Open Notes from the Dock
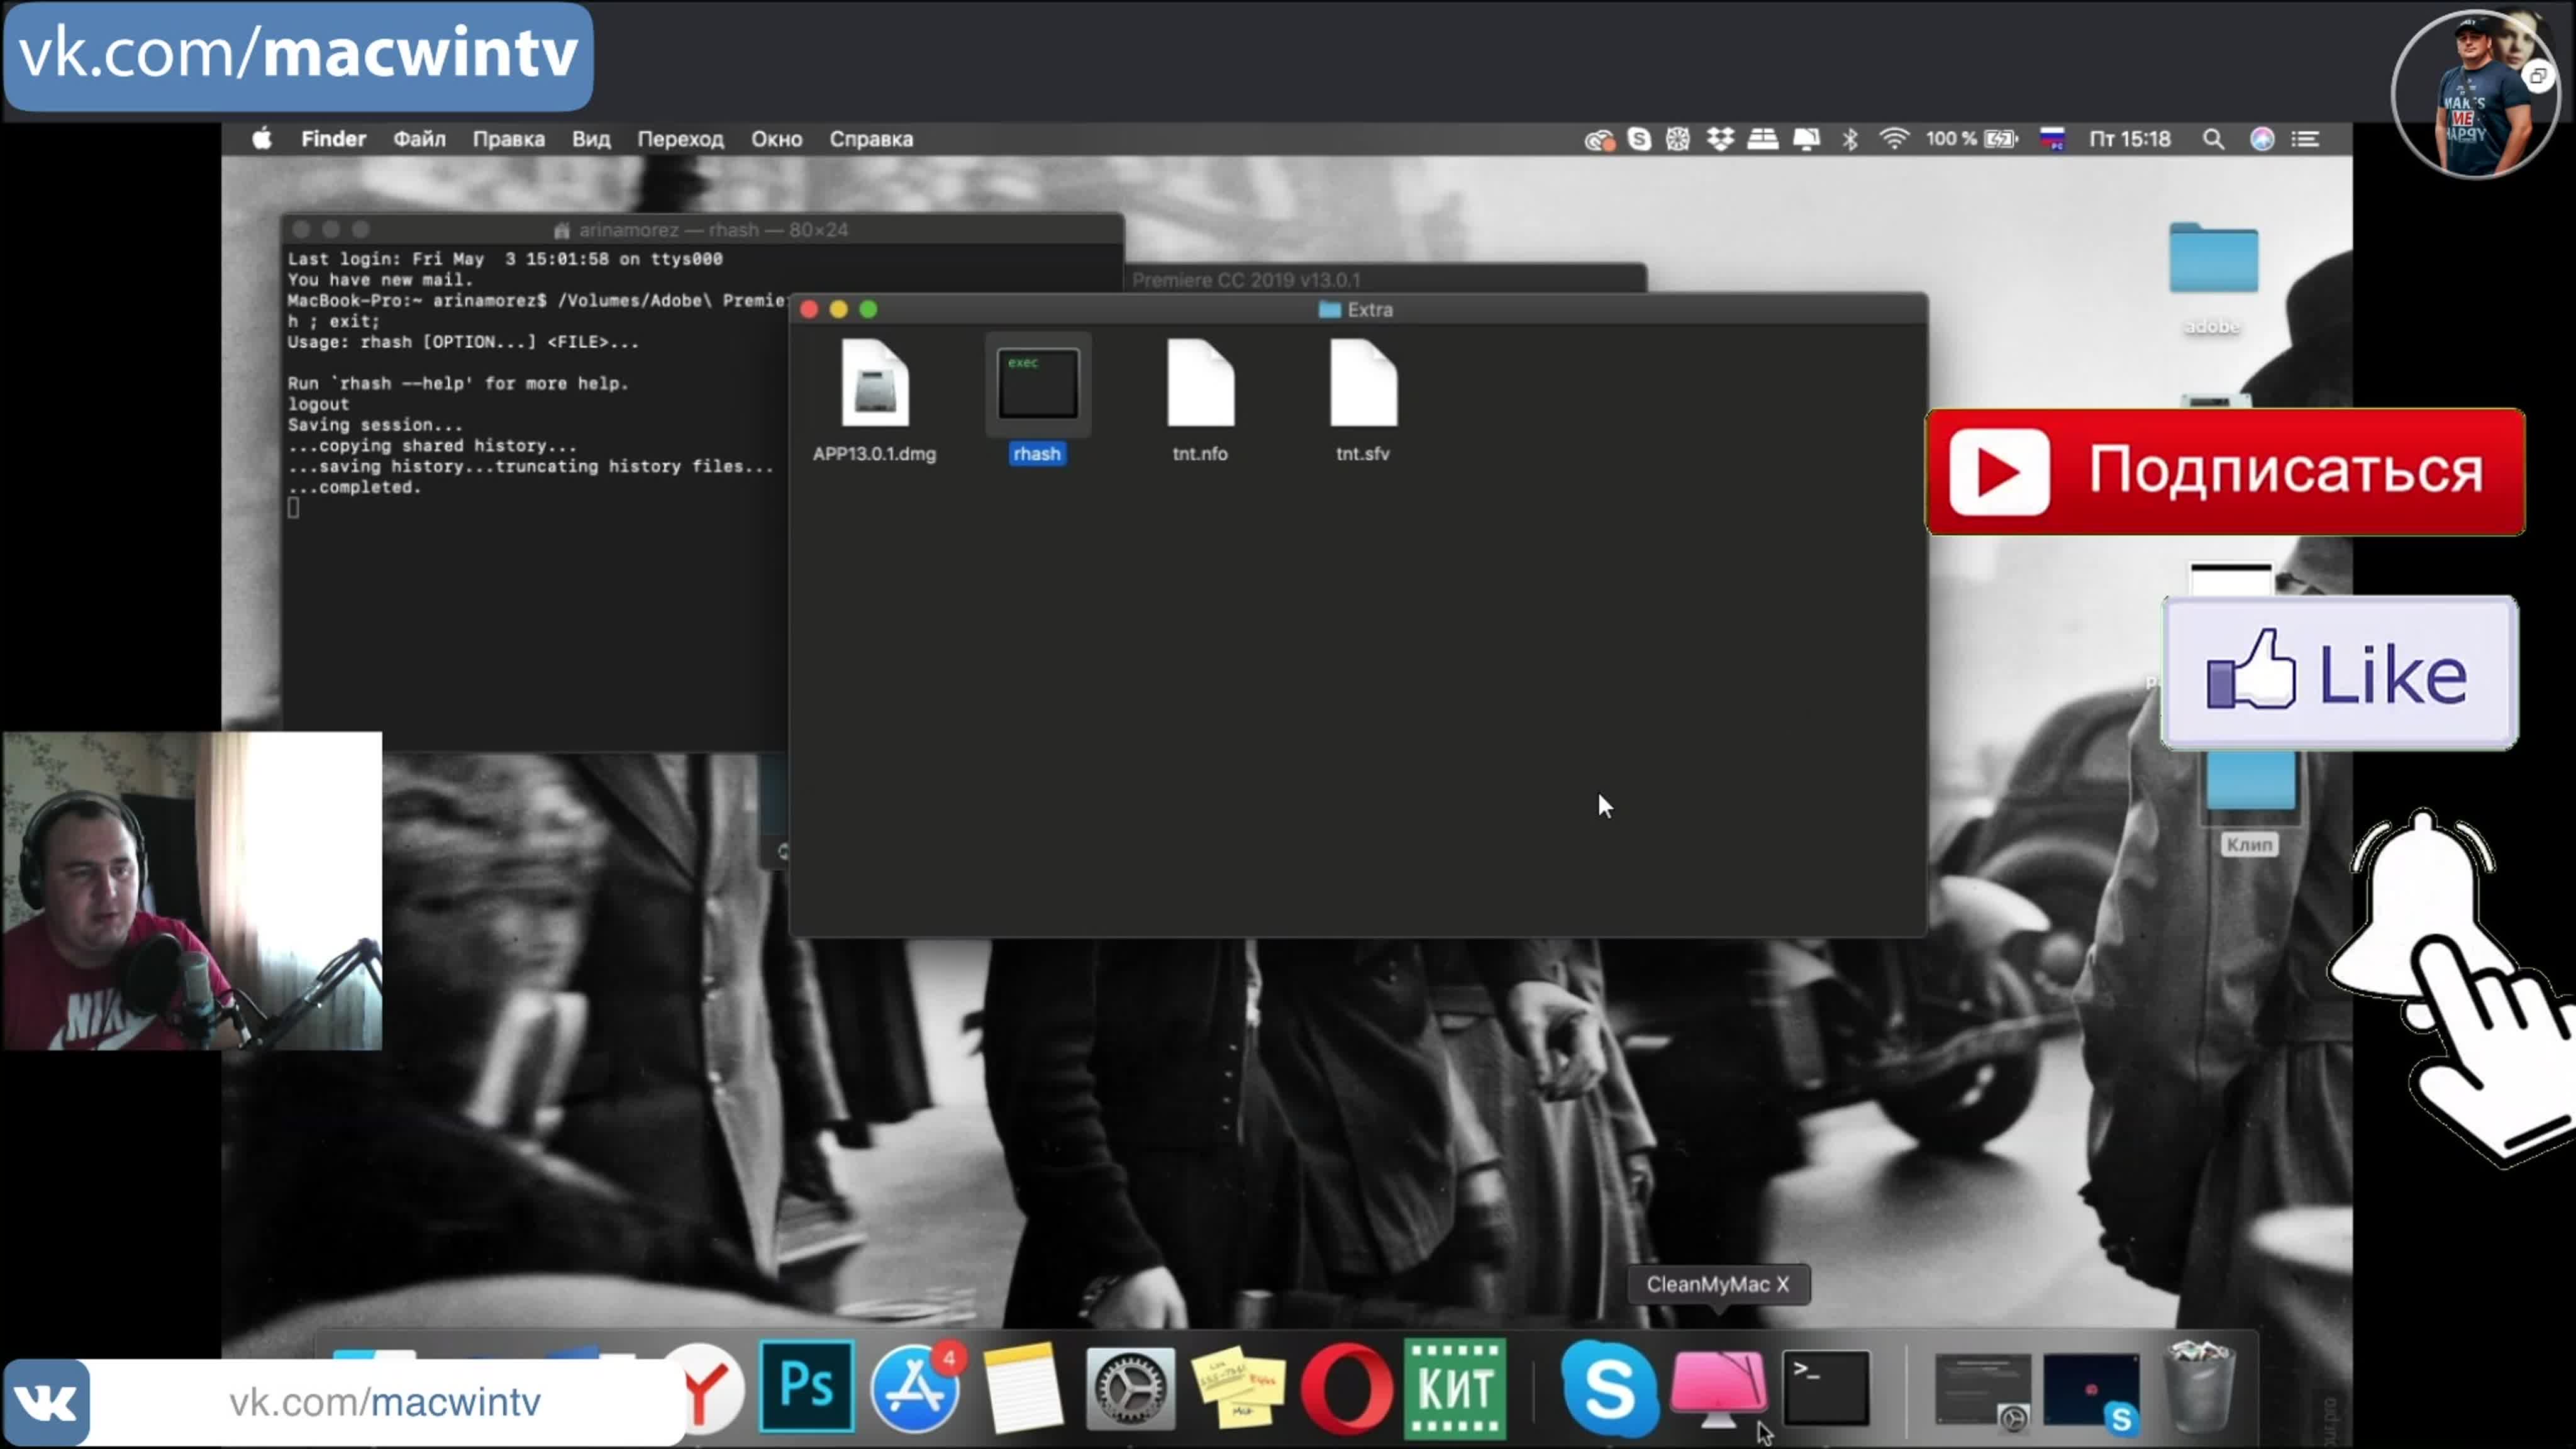Screen dimensions: 2576x1449 [1022, 1387]
